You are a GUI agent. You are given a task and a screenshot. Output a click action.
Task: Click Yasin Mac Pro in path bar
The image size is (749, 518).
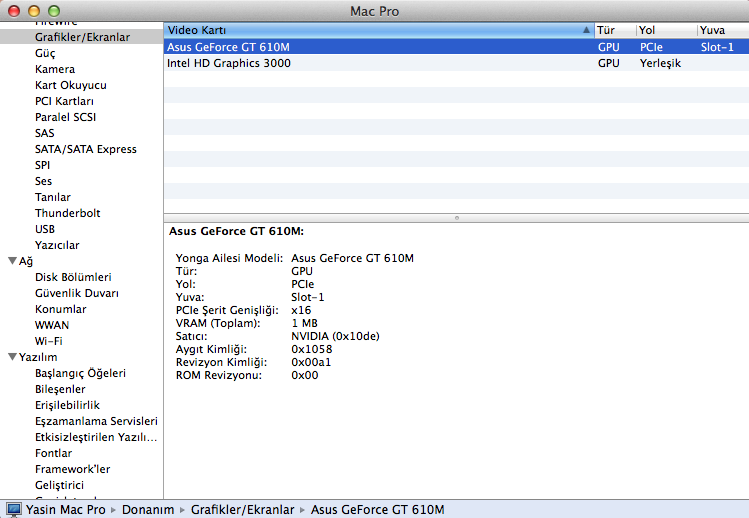tap(65, 510)
